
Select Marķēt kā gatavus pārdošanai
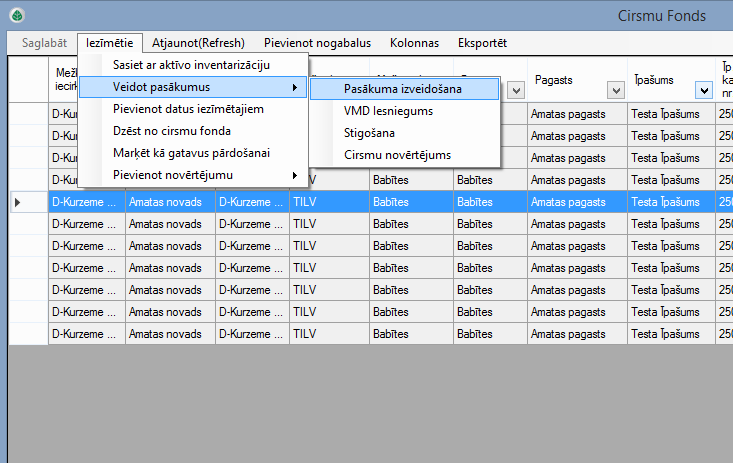click(x=193, y=153)
